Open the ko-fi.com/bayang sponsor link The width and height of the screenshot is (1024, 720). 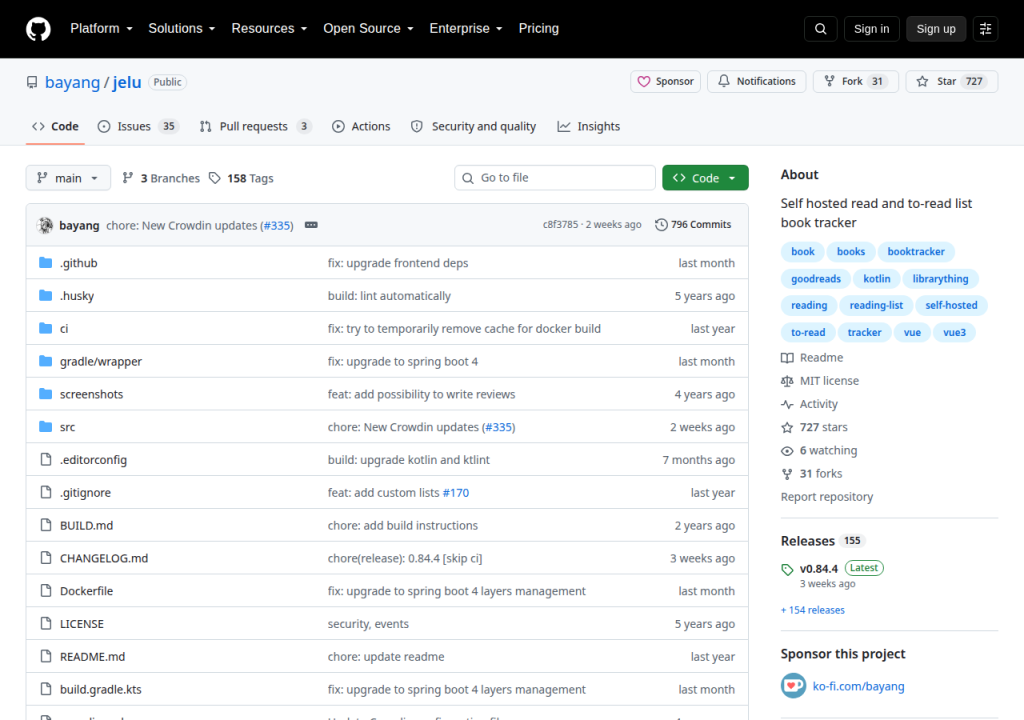[x=858, y=686]
